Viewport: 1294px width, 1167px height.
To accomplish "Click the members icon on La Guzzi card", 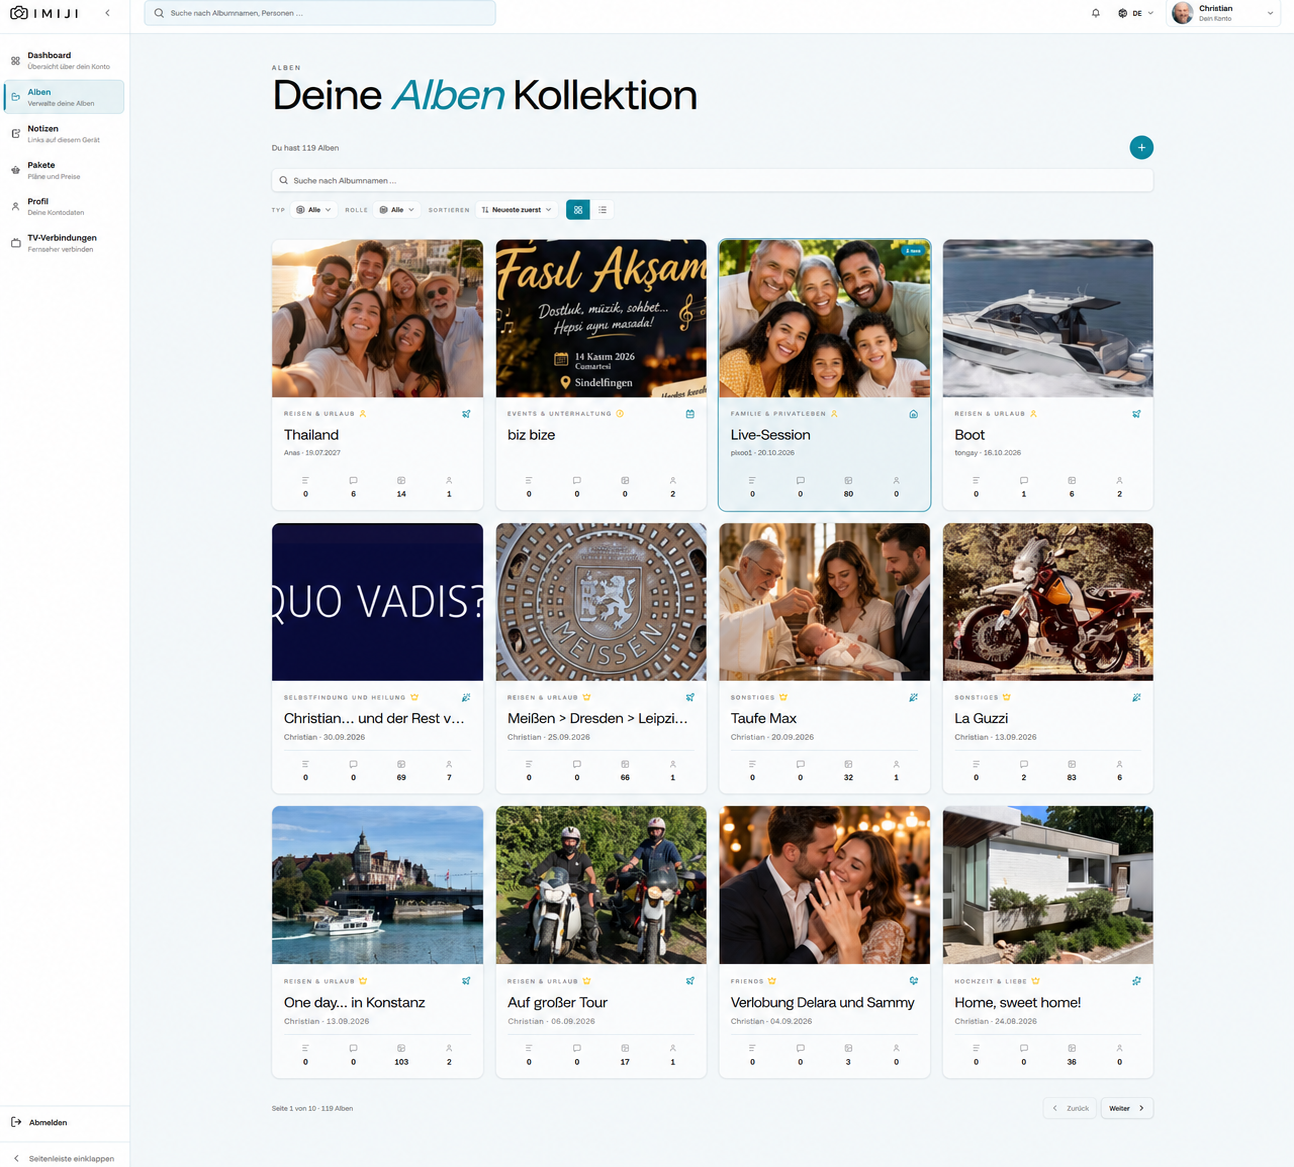I will pyautogui.click(x=1119, y=764).
